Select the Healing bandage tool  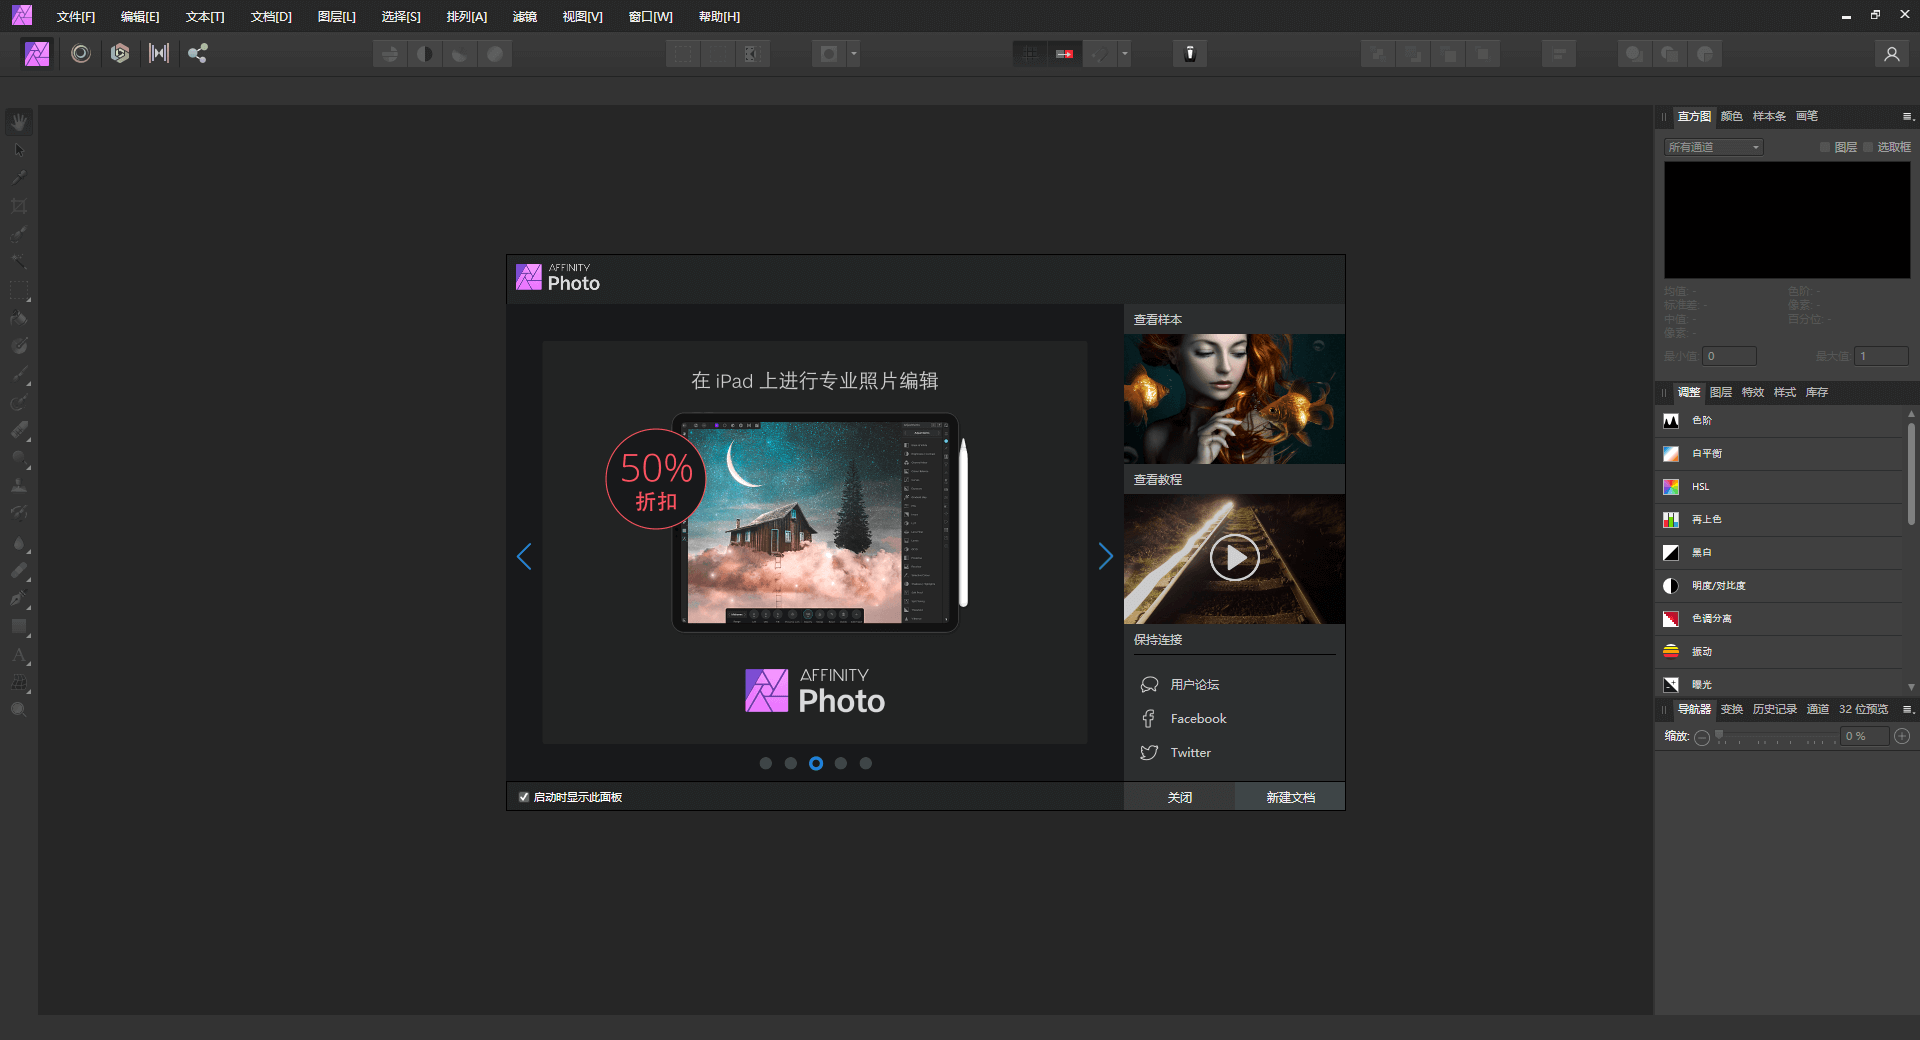[x=19, y=571]
